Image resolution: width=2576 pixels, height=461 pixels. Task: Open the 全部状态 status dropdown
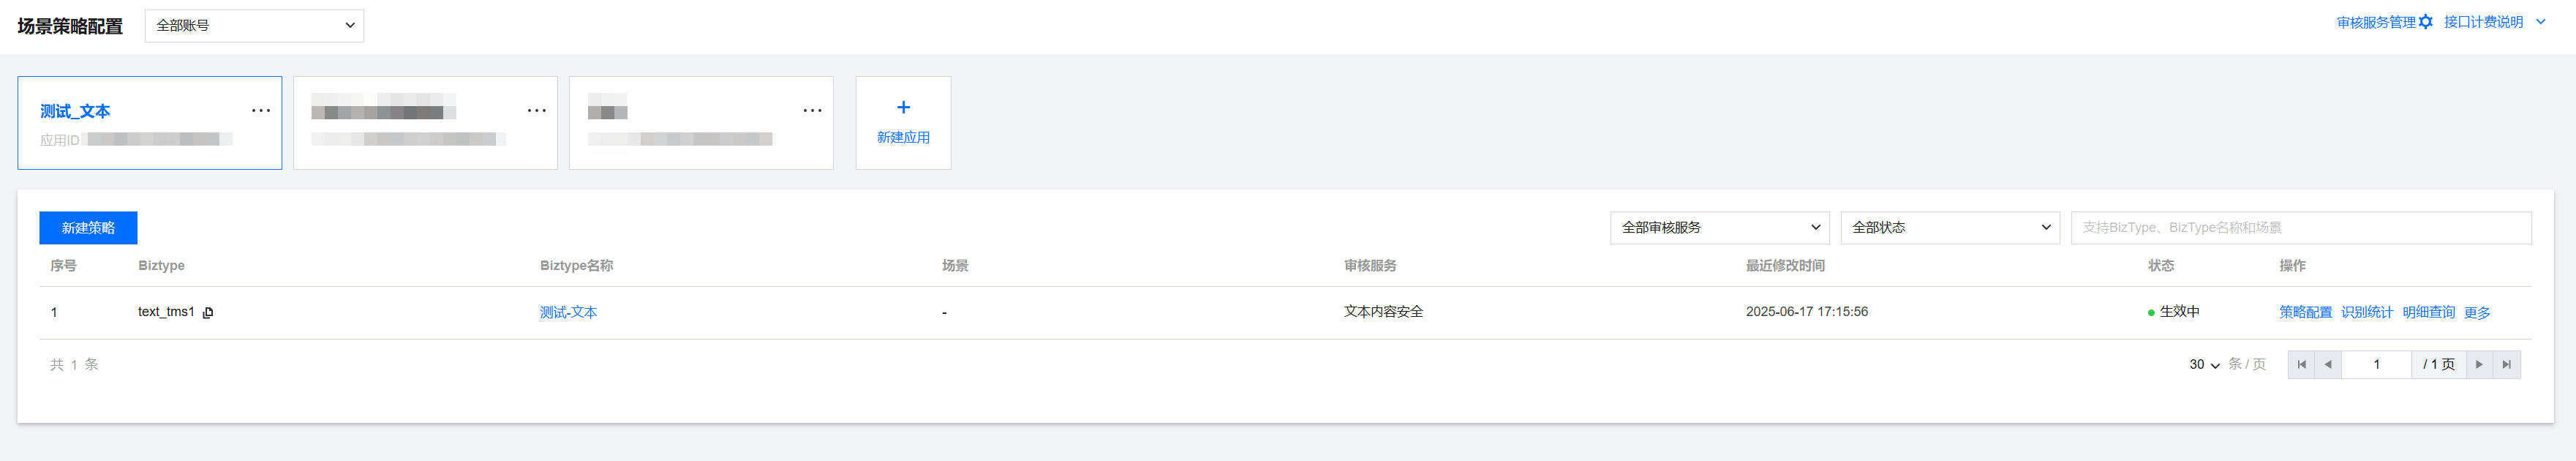[1950, 227]
